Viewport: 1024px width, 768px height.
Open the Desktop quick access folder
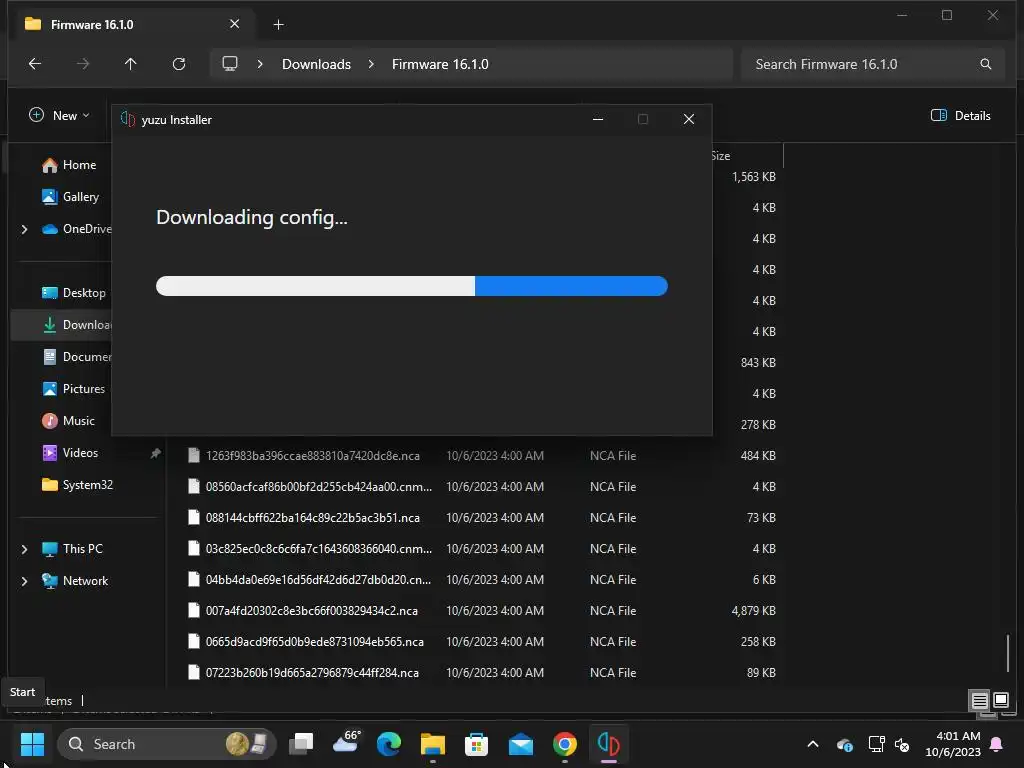pos(74,293)
